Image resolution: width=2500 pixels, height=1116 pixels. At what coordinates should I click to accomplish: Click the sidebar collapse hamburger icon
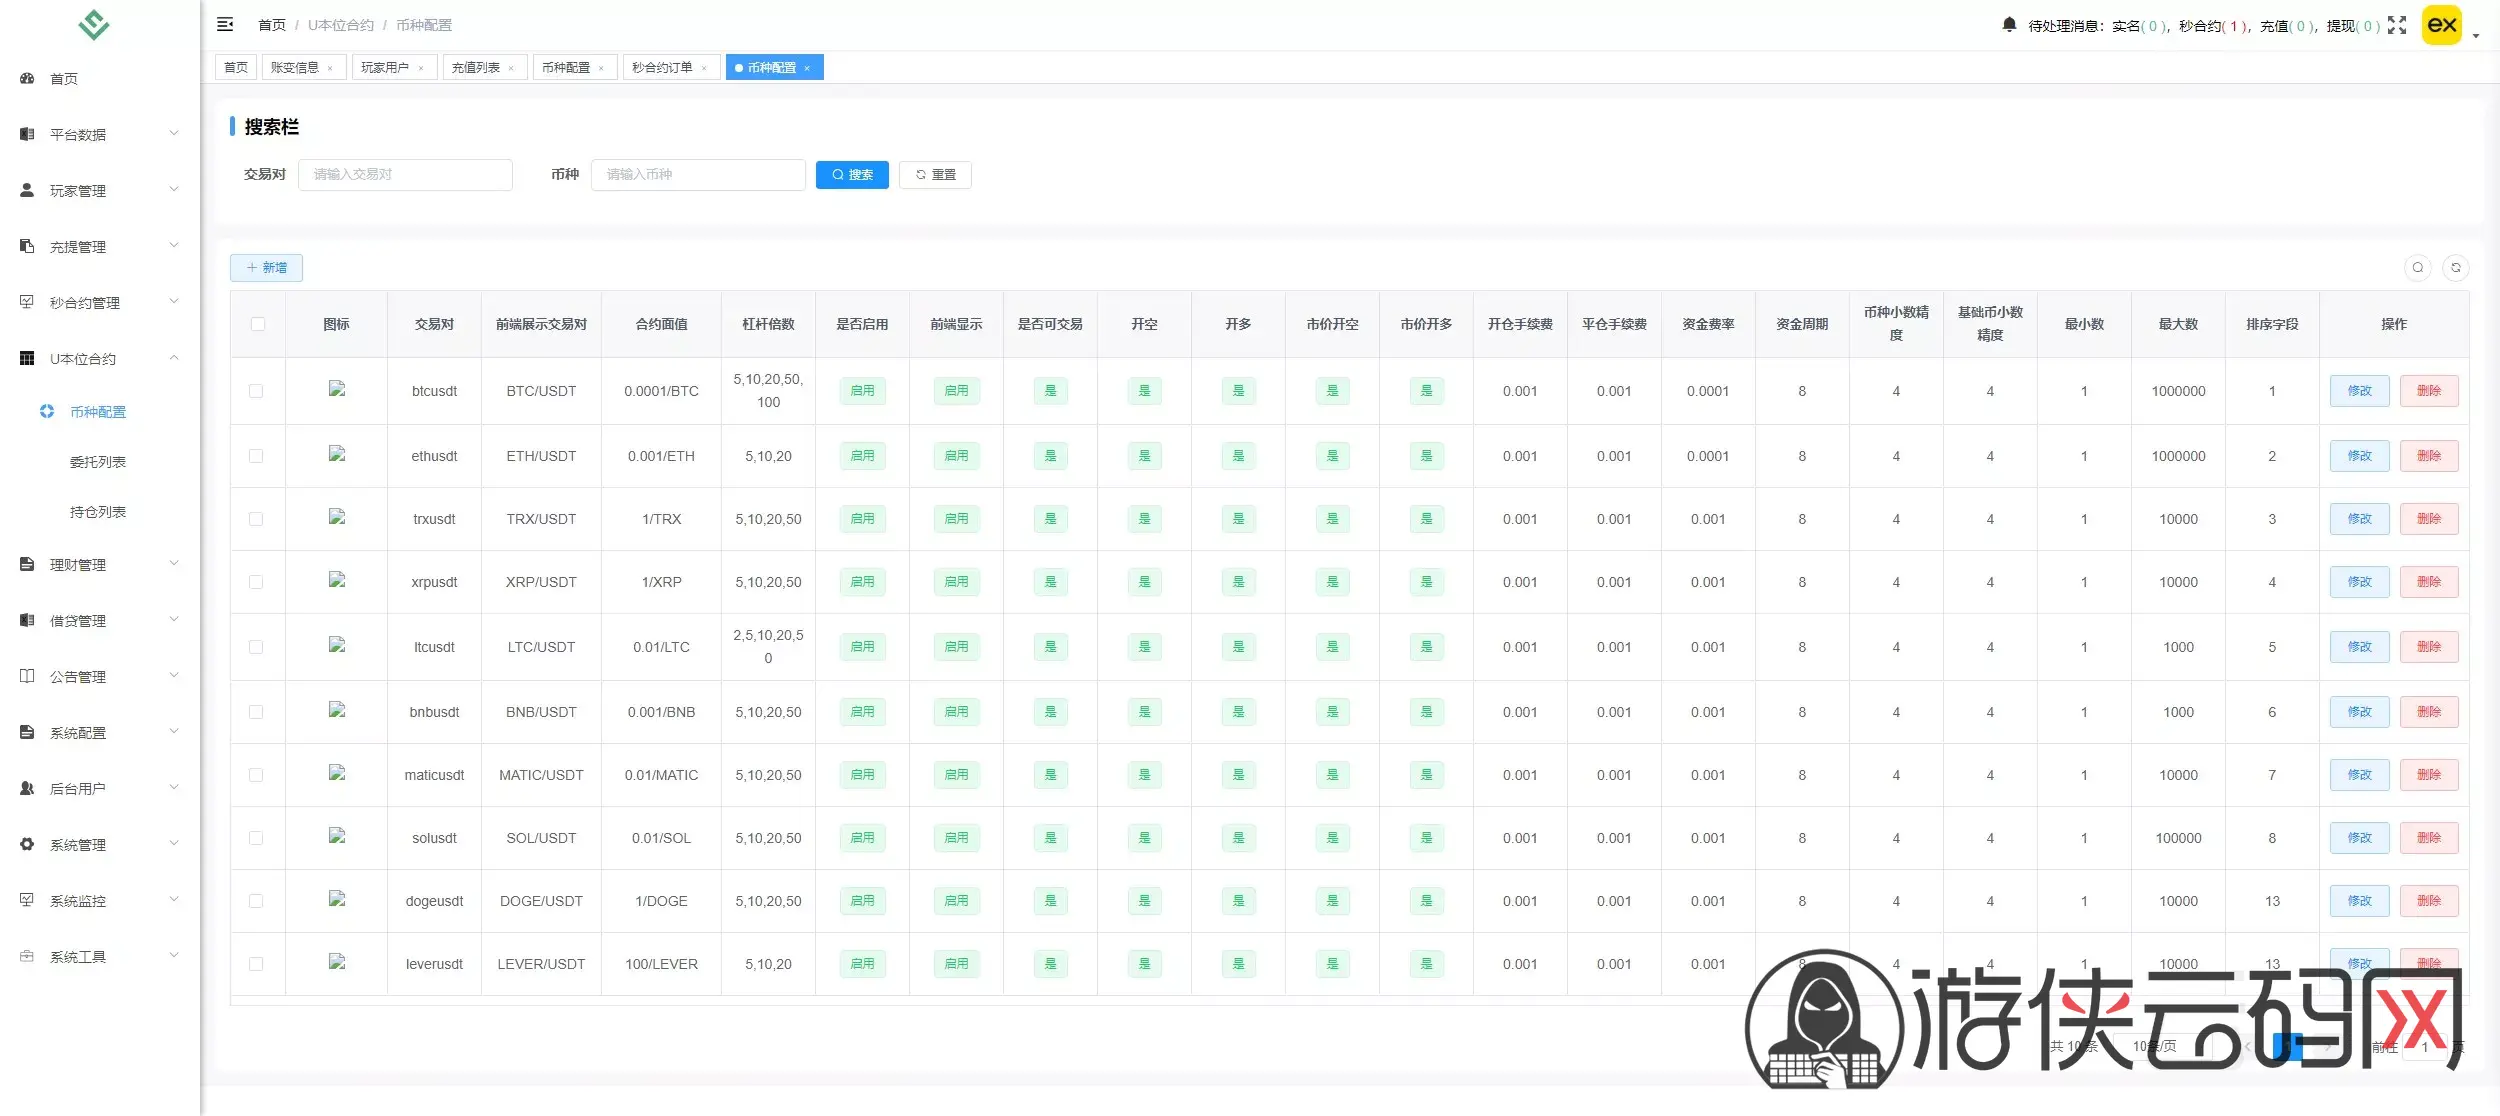pos(225,24)
